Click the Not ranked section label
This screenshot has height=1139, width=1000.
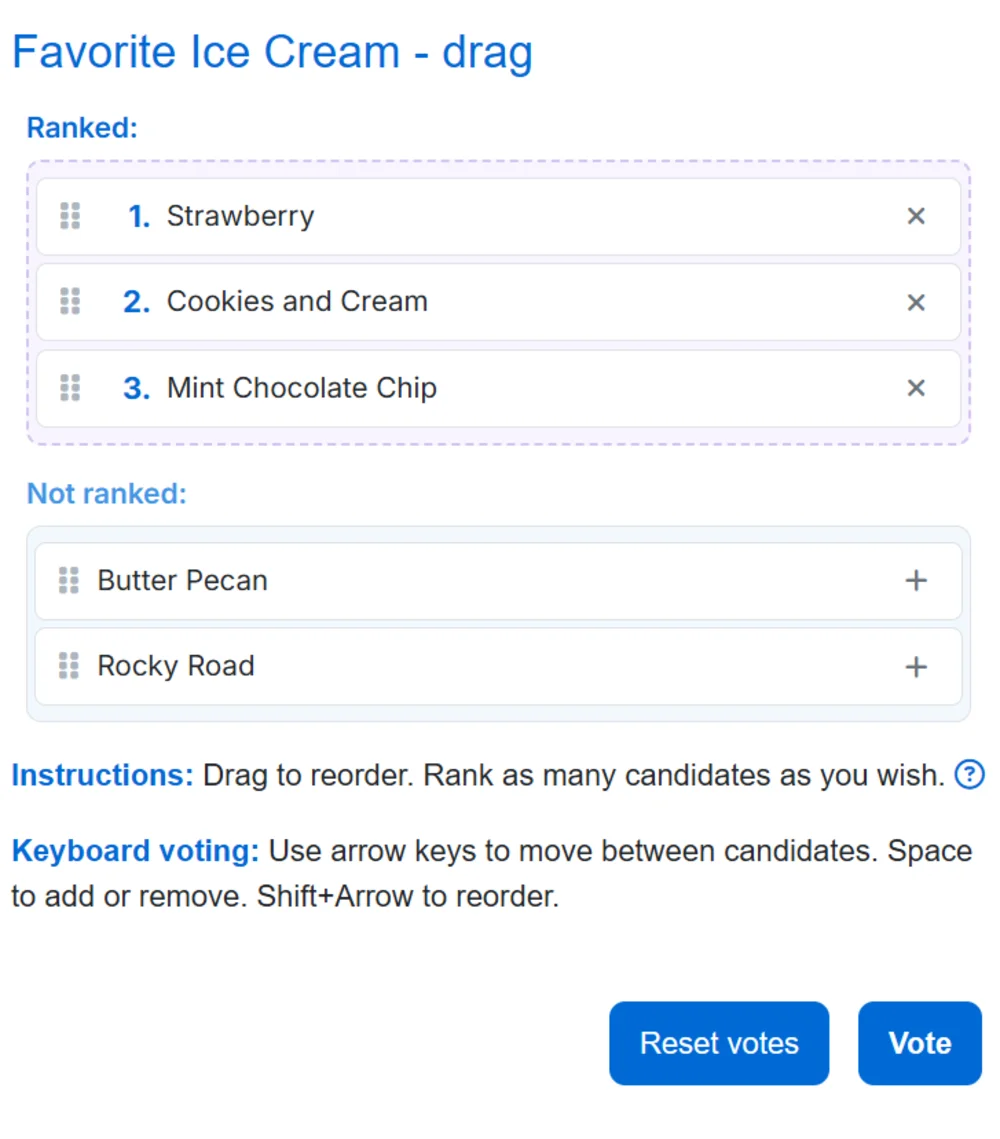[105, 493]
